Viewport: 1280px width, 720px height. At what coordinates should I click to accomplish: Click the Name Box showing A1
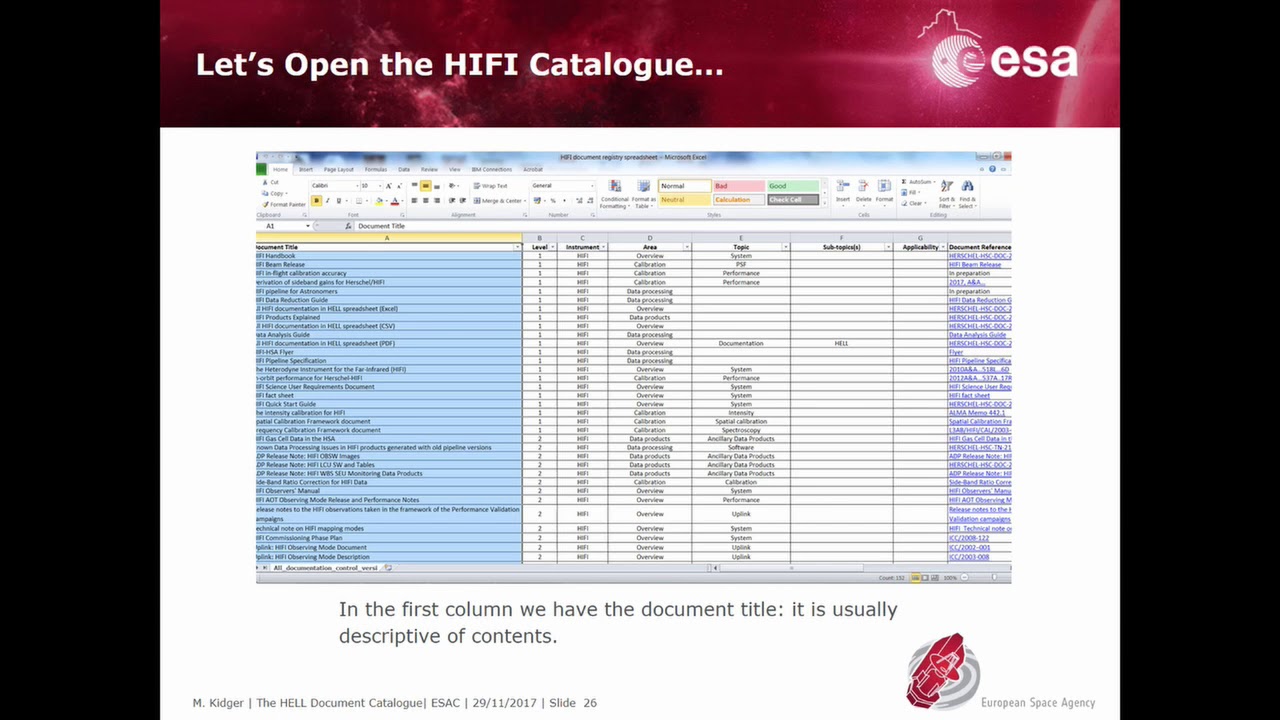tap(282, 226)
